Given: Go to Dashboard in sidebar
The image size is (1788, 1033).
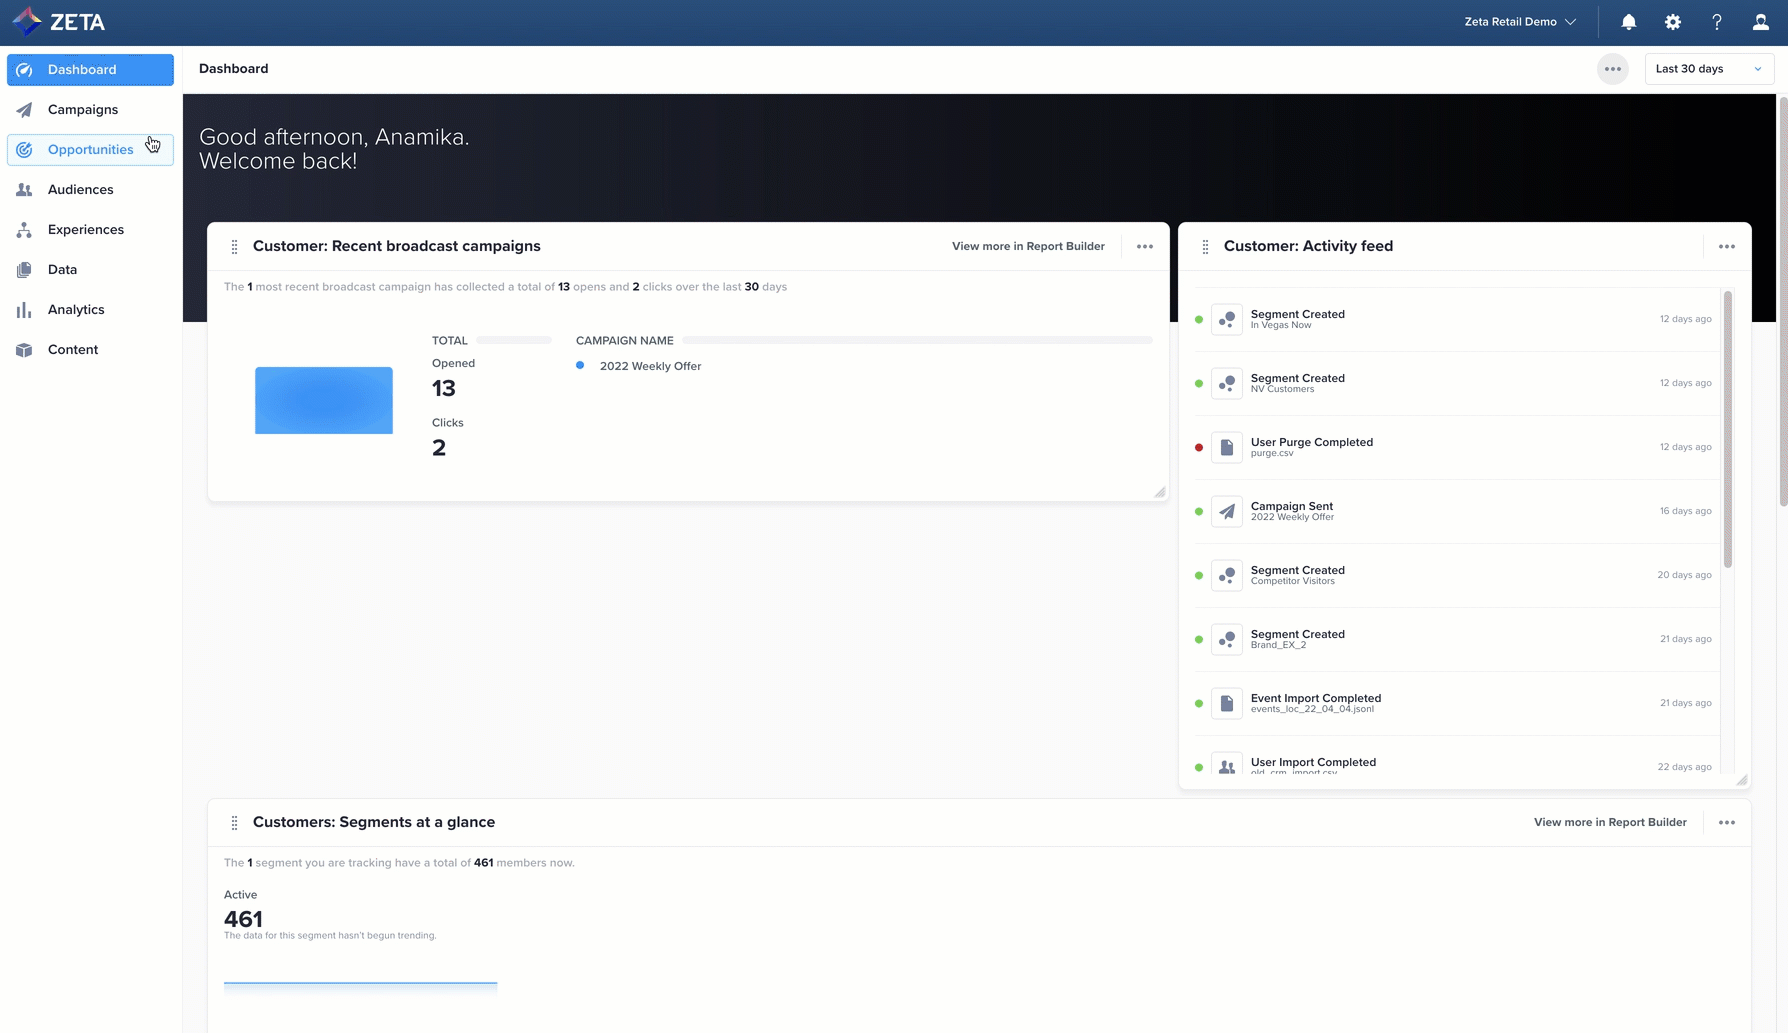Looking at the screenshot, I should tap(90, 70).
